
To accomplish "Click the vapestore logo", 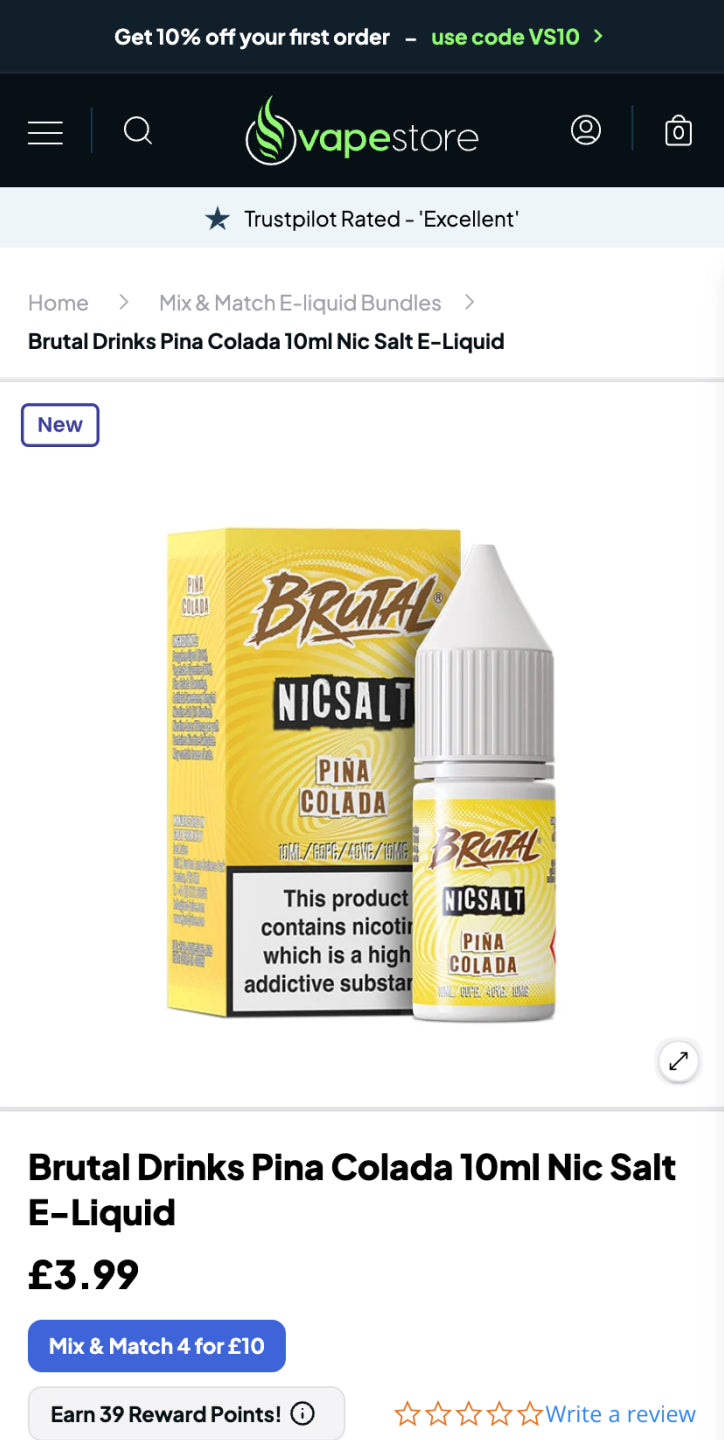I will pos(362,131).
